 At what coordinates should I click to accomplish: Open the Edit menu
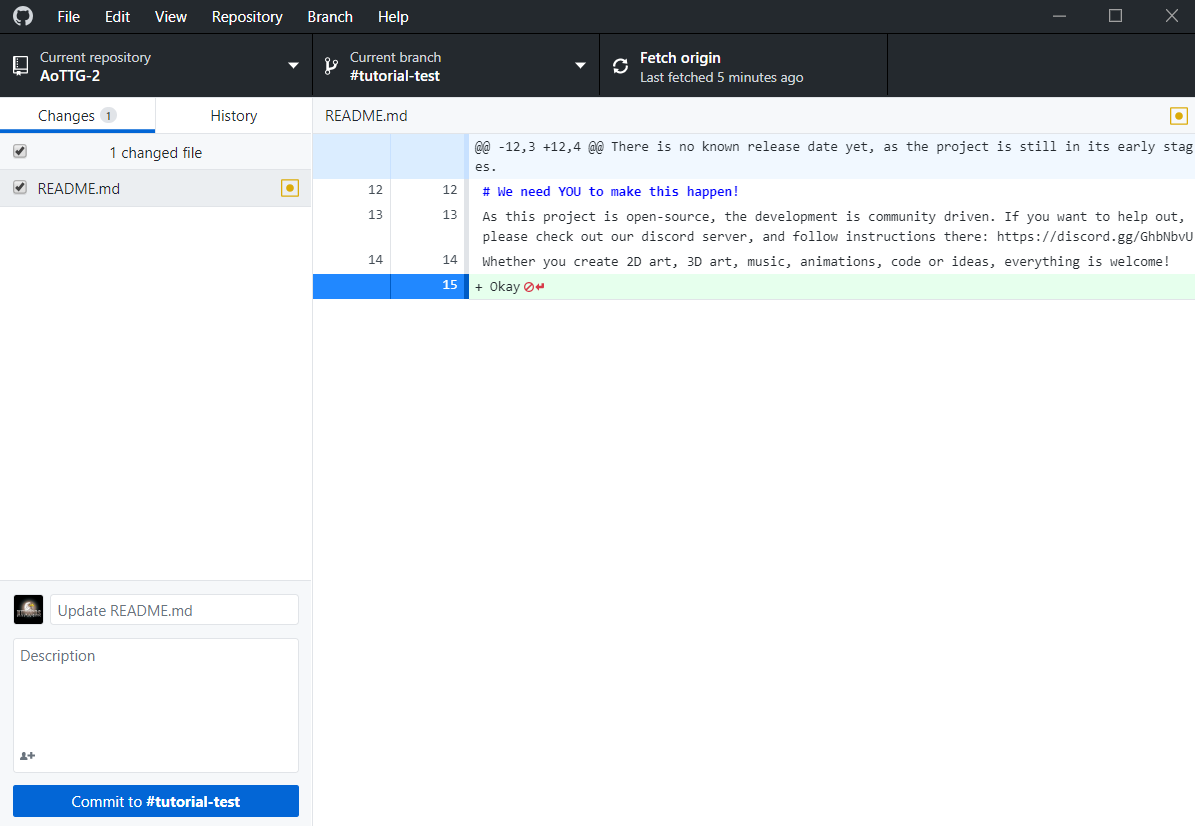[x=117, y=17]
